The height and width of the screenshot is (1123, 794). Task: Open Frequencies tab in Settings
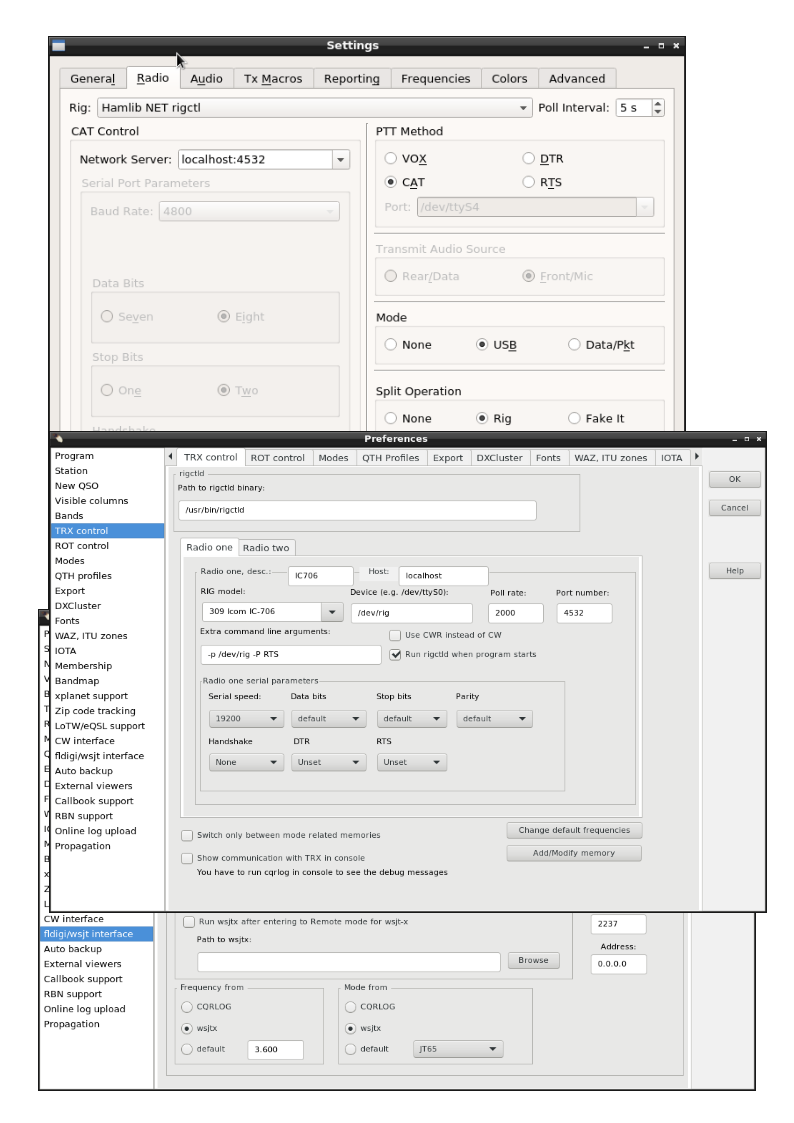[x=435, y=79]
